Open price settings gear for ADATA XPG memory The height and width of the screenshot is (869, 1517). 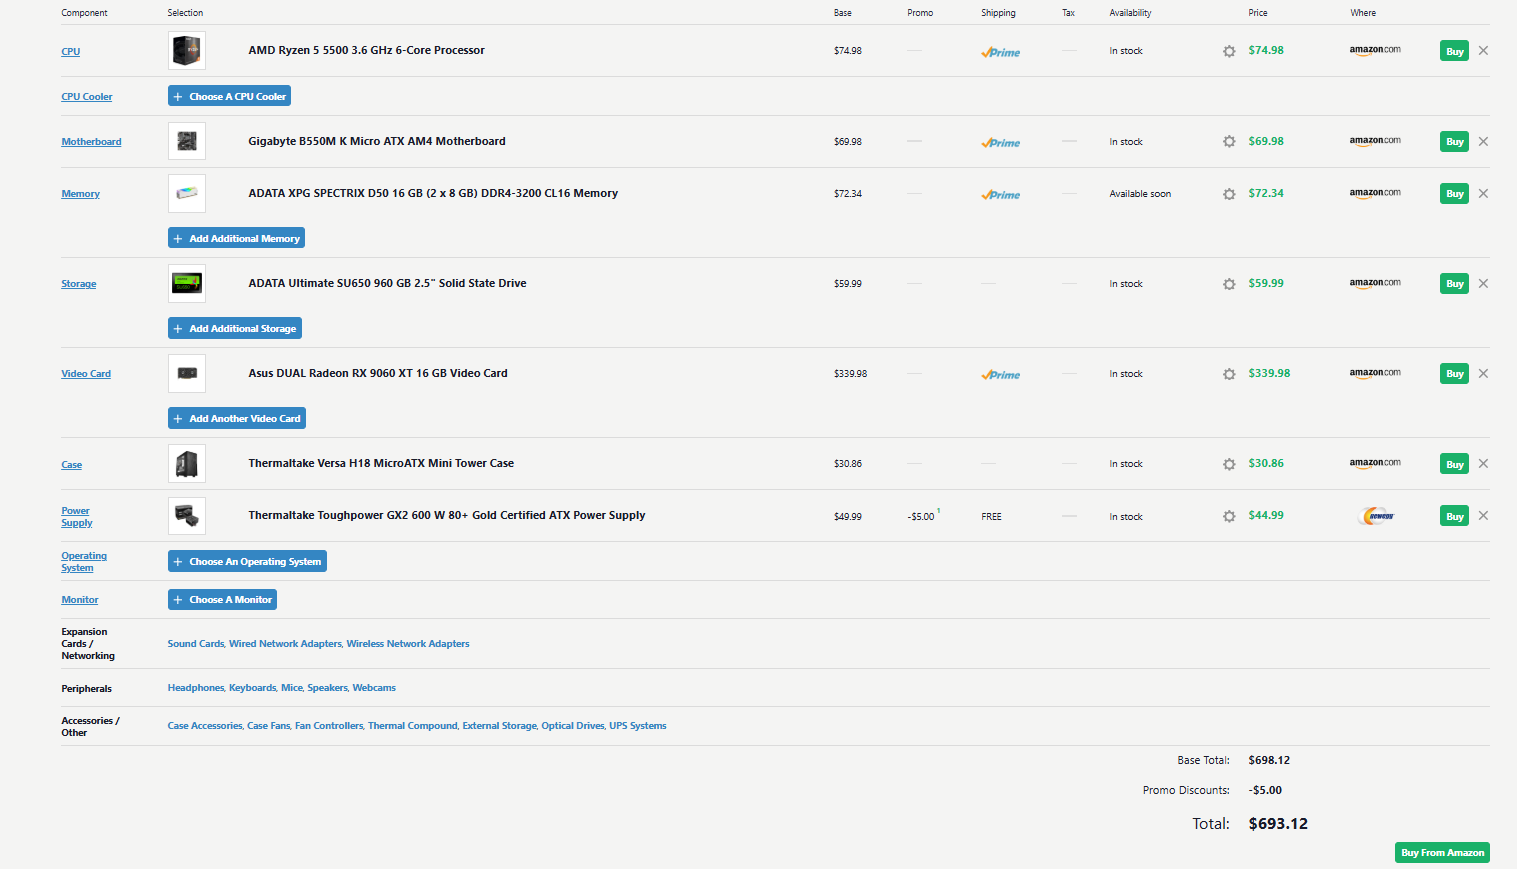[x=1229, y=194]
